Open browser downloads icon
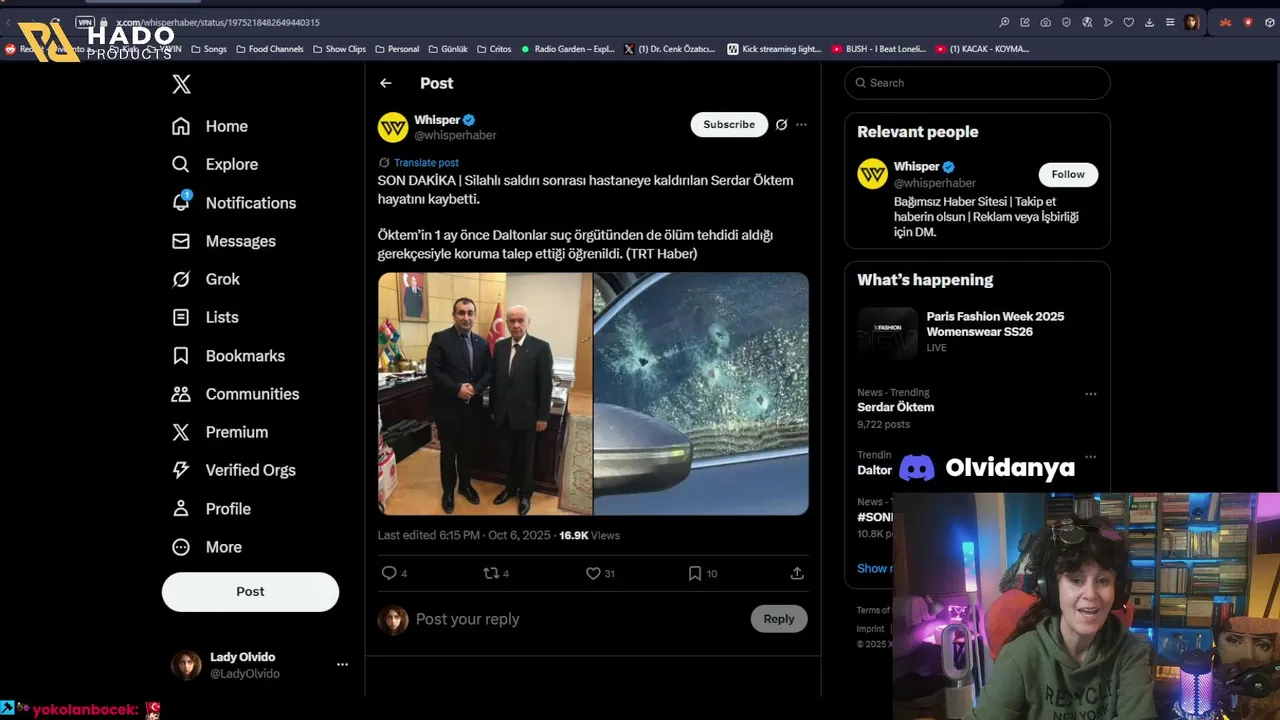 1149,22
